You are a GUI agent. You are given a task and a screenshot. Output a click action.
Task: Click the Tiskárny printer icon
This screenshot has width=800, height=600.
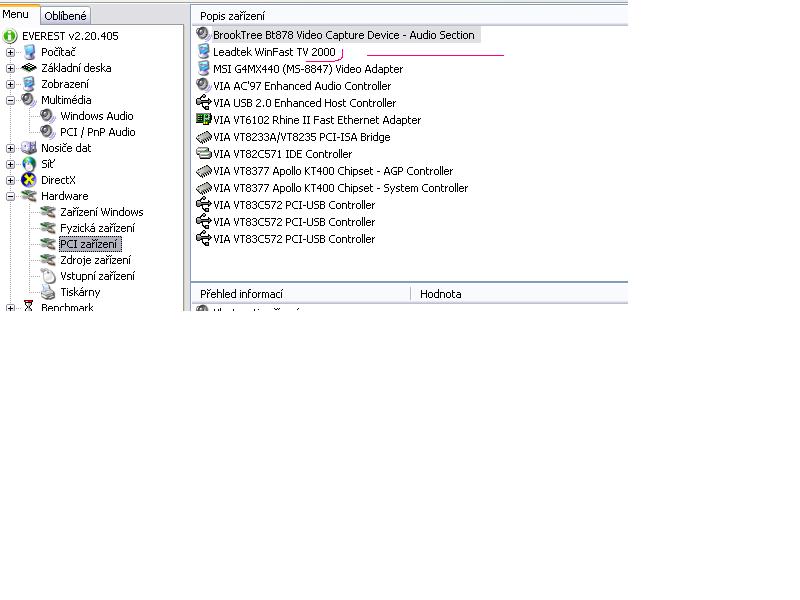[48, 292]
